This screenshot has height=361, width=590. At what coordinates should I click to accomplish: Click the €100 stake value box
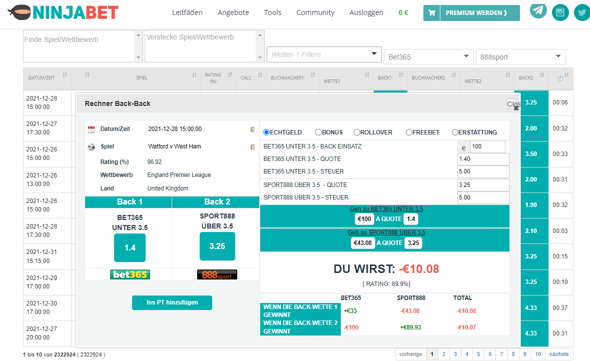coord(364,219)
